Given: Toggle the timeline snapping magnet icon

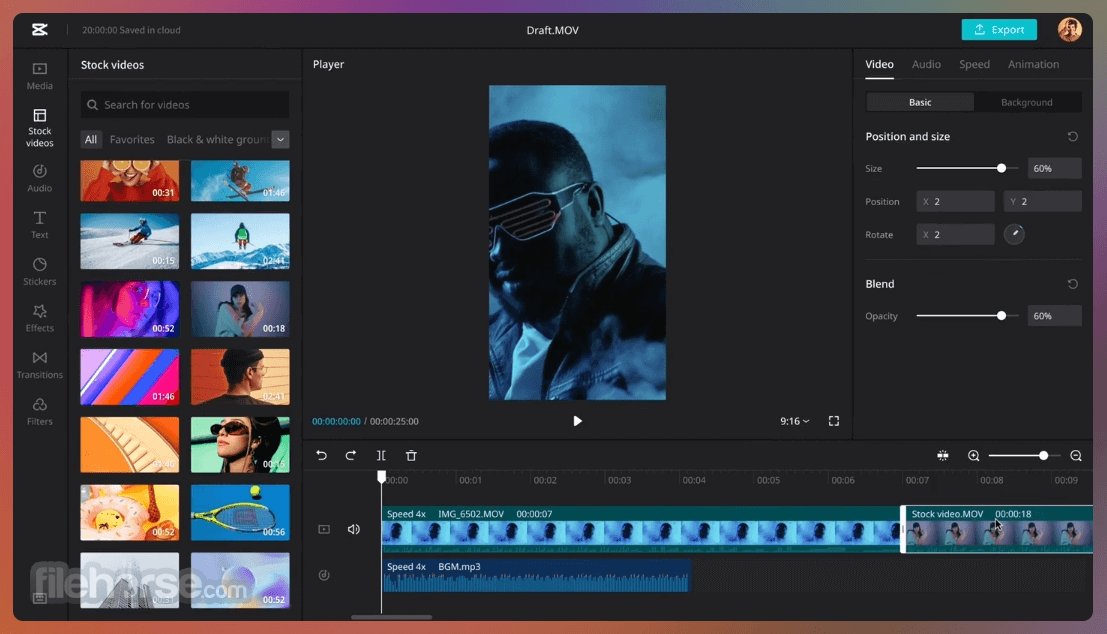Looking at the screenshot, I should [942, 456].
